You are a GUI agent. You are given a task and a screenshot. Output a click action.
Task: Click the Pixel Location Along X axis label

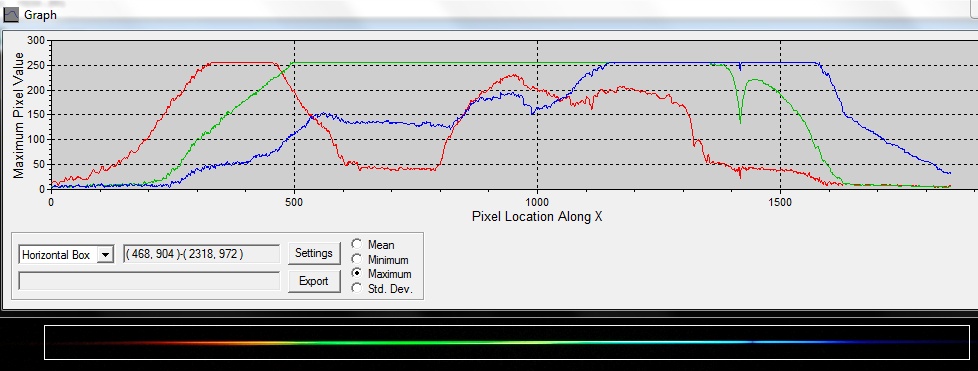(x=537, y=217)
